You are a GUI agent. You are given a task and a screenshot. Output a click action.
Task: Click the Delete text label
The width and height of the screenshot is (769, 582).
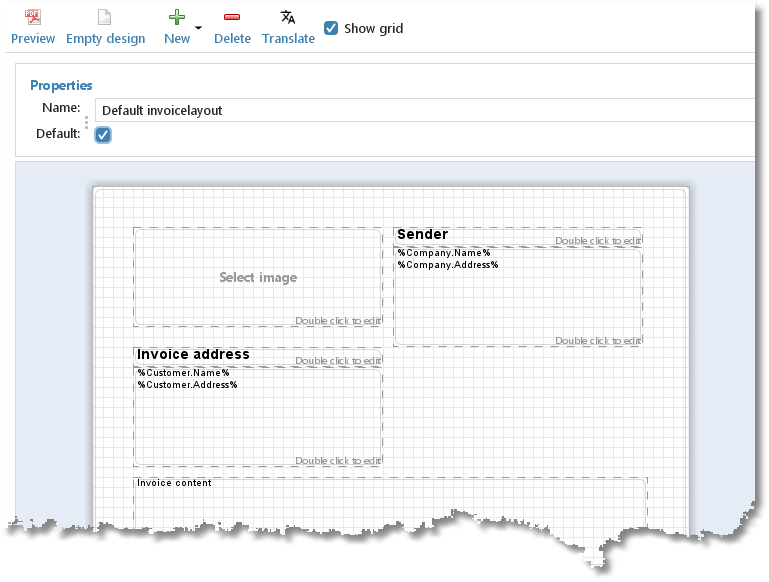232,39
